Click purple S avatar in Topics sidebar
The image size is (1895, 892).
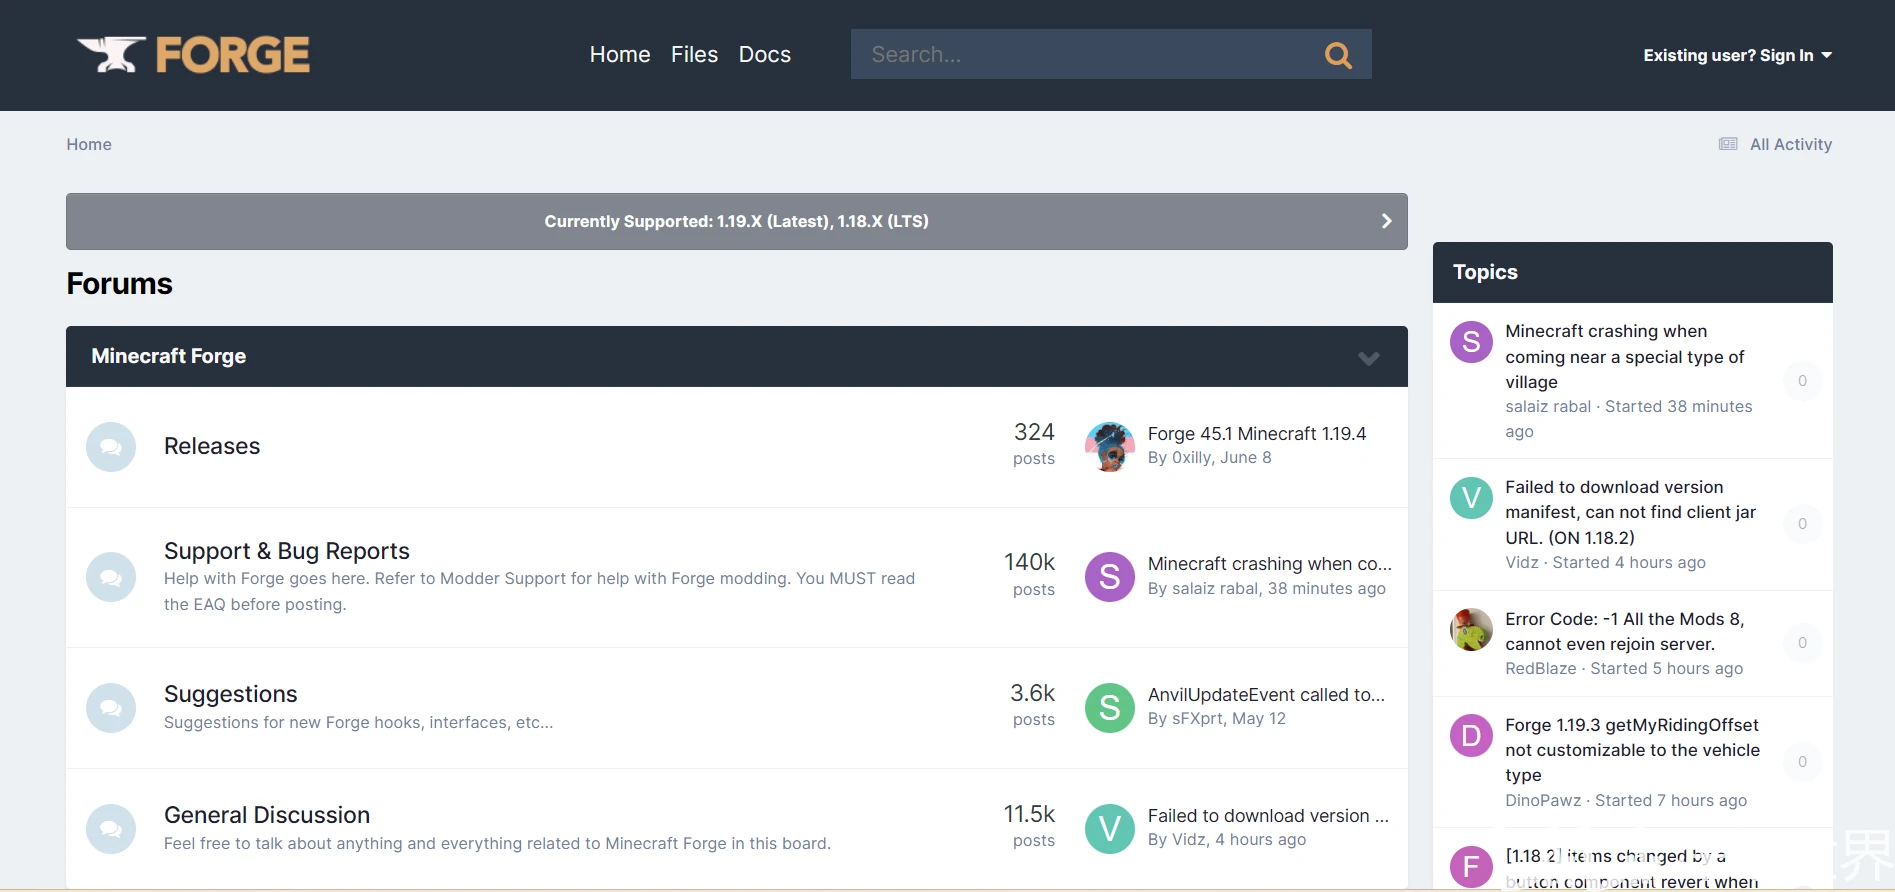[x=1471, y=342]
